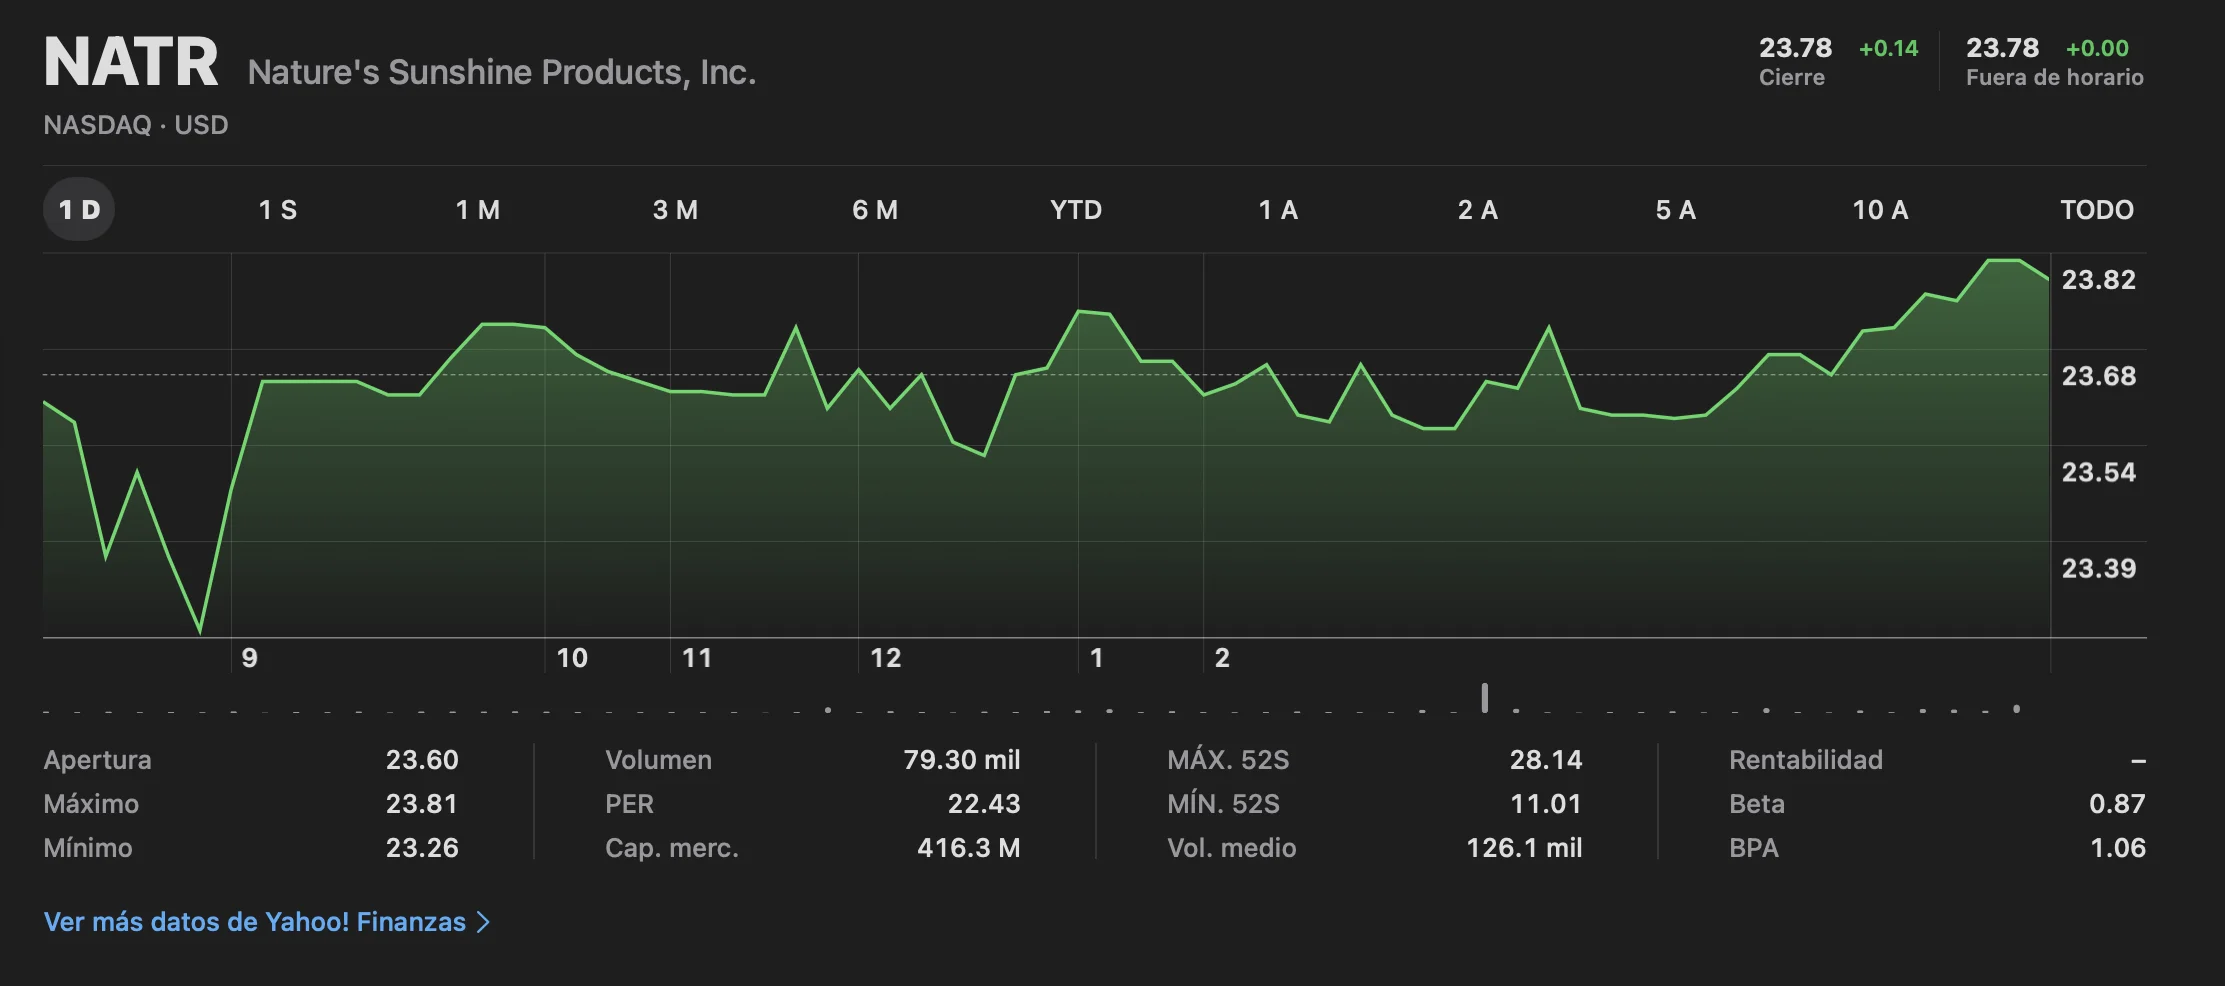The height and width of the screenshot is (986, 2225).
Task: Open the 1M monthly chart
Action: click(x=478, y=210)
